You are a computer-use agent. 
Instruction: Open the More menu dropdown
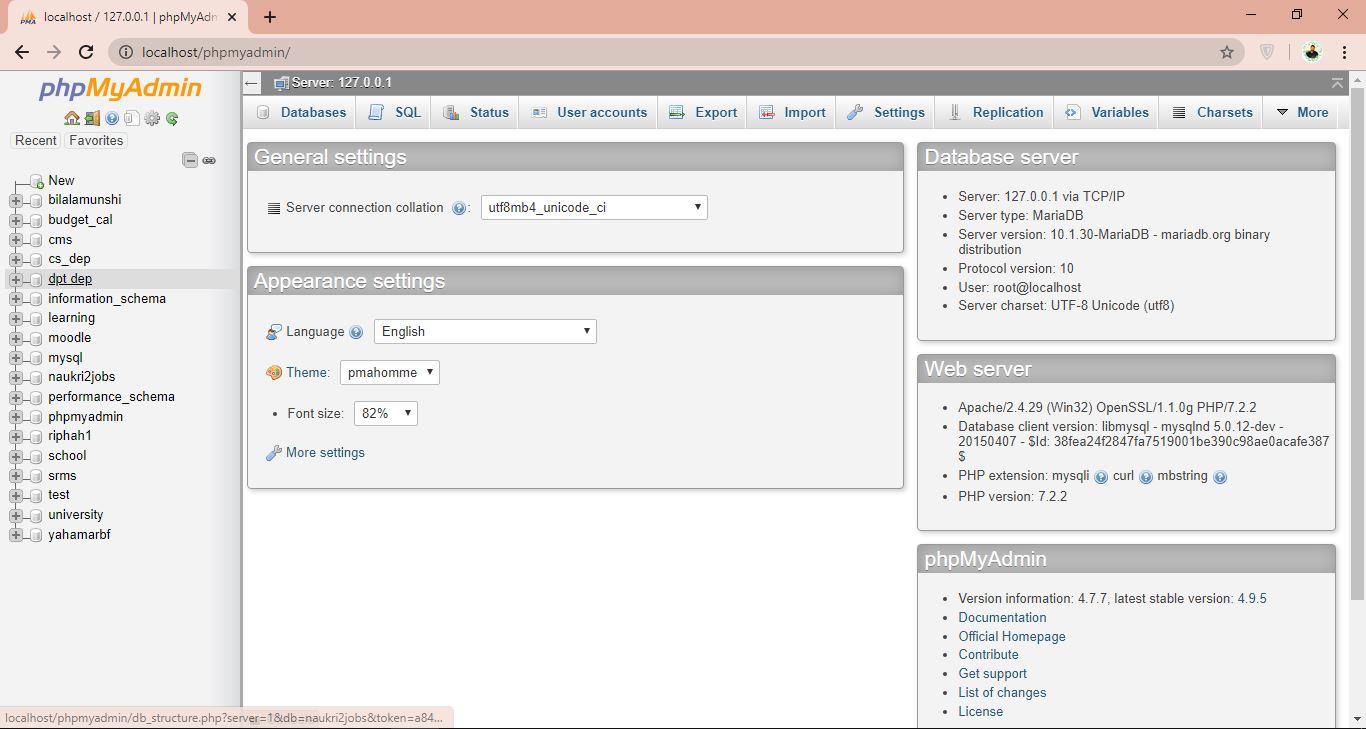[1302, 113]
